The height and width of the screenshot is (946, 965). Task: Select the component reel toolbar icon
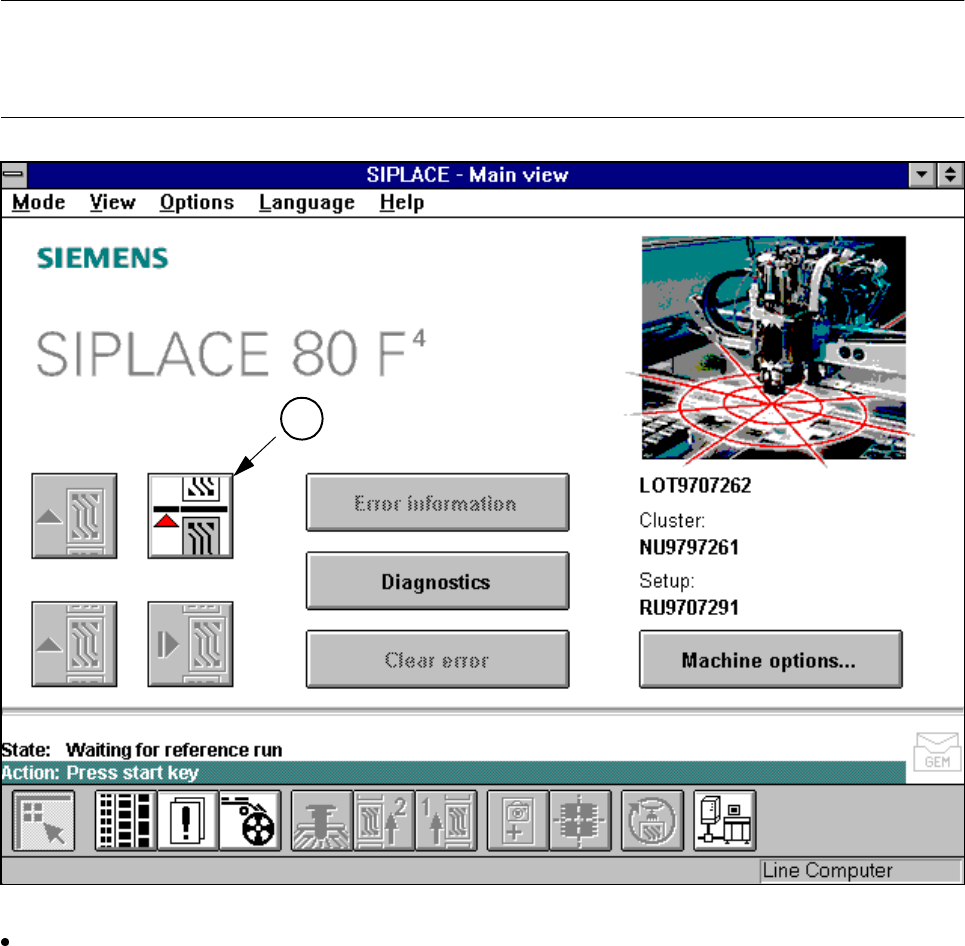(x=249, y=821)
